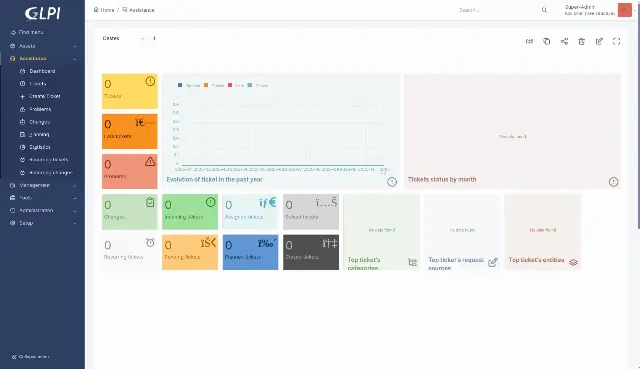Click the magnifier search icon
This screenshot has height=369, width=640.
point(544,10)
